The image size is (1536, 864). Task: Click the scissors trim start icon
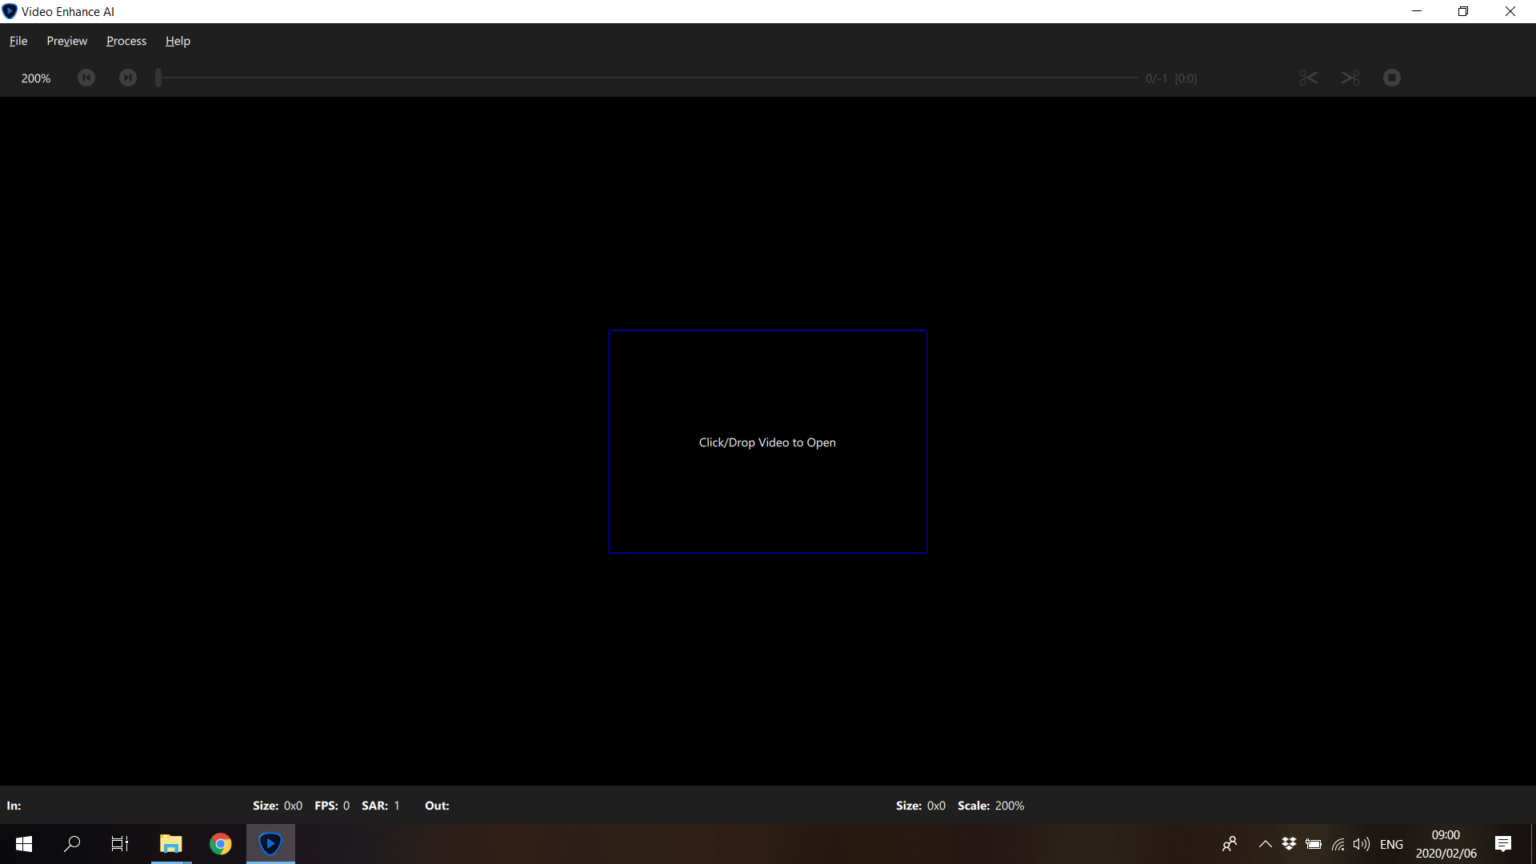point(1308,77)
